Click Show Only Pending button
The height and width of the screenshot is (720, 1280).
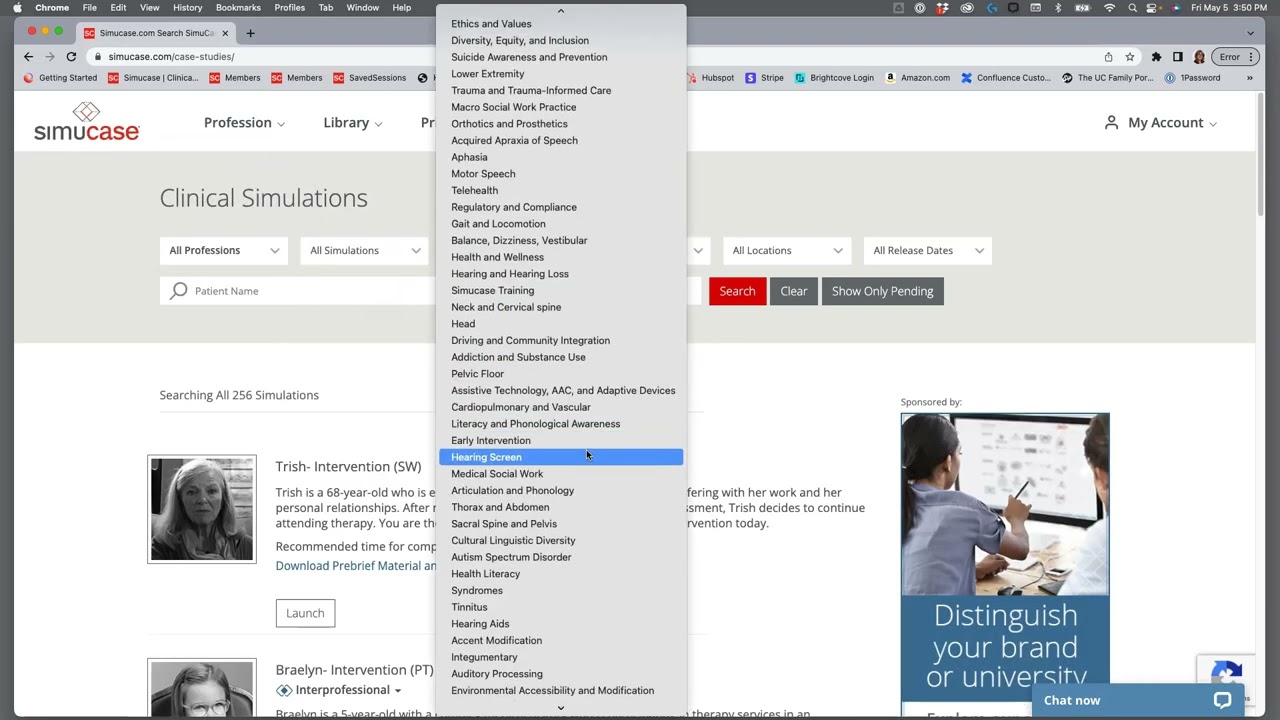882,291
